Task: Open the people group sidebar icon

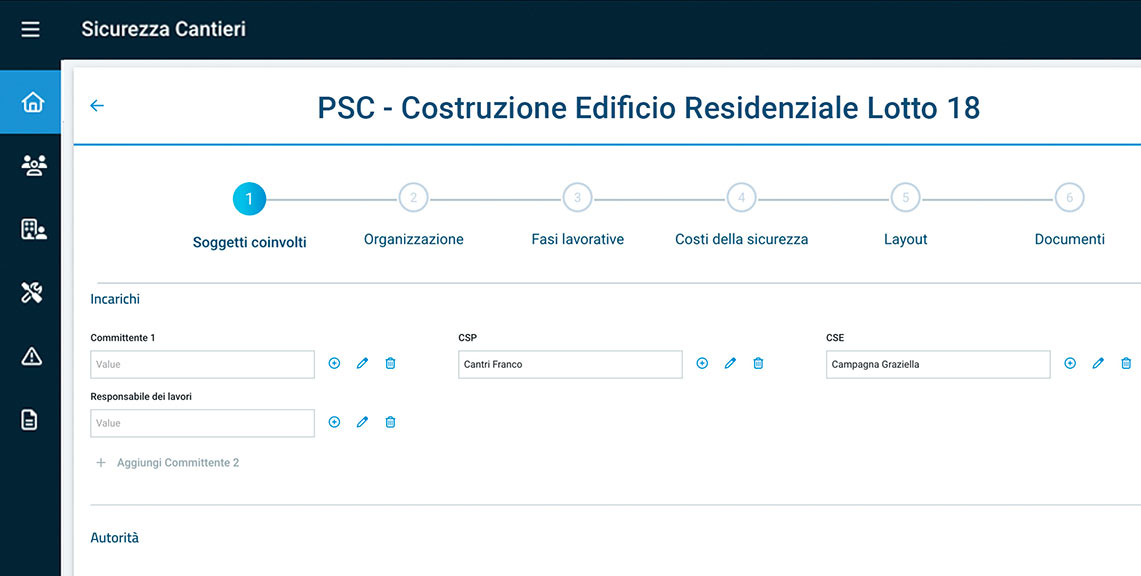Action: click(x=33, y=166)
